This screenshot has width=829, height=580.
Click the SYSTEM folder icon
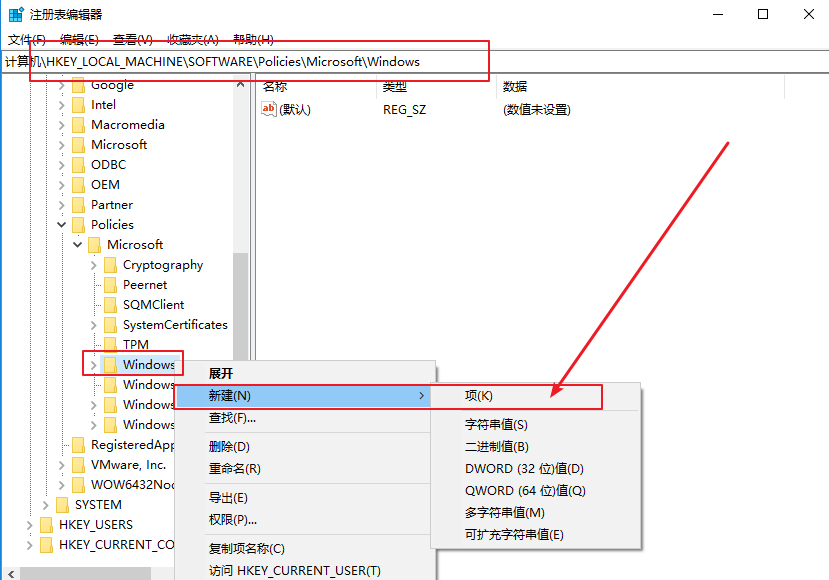pos(62,505)
